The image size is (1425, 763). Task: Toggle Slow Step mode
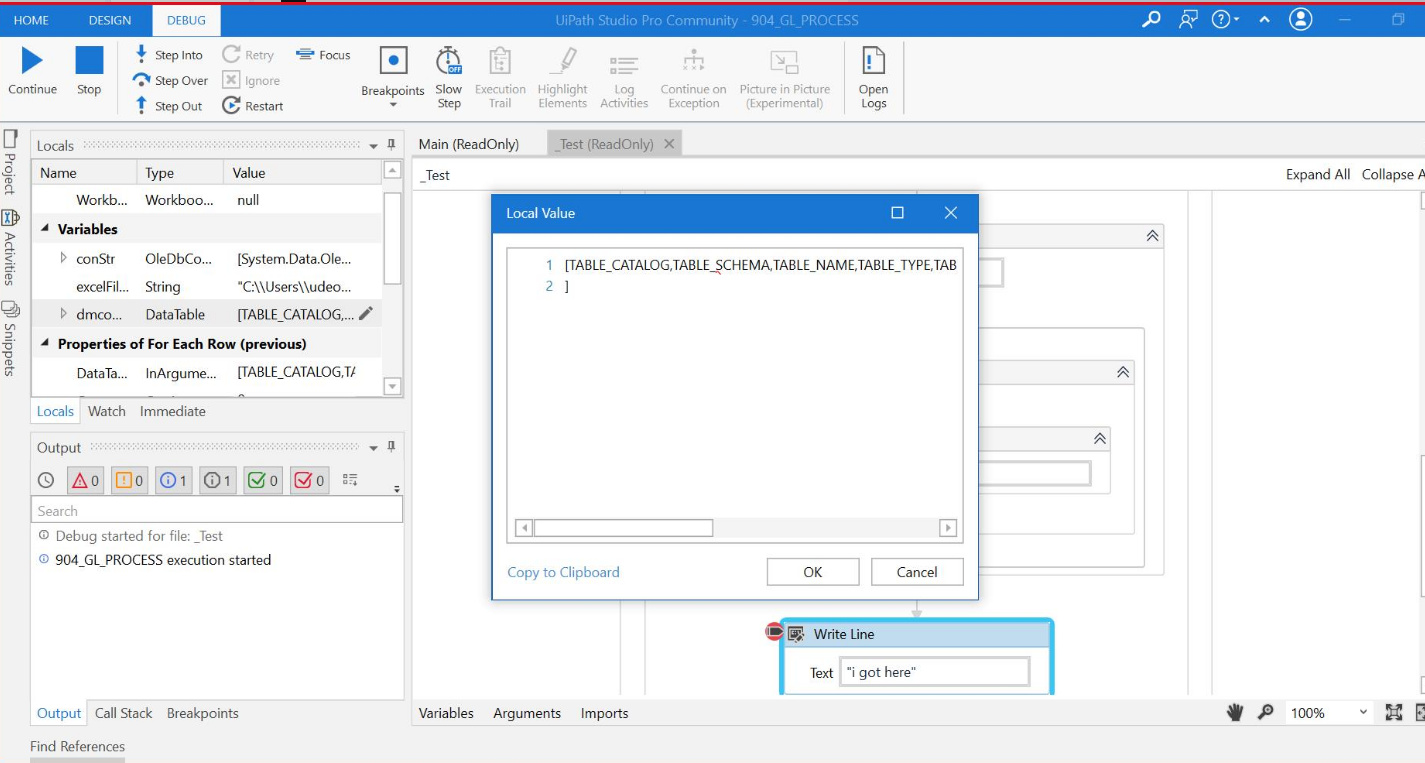[449, 77]
